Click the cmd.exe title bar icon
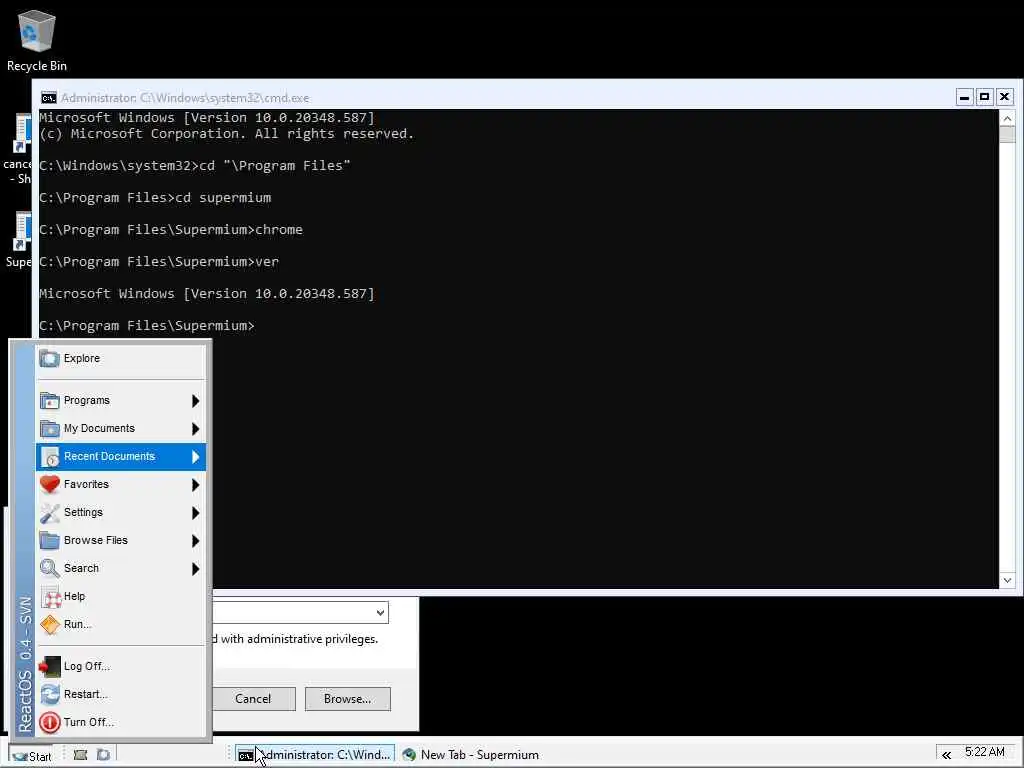This screenshot has height=768, width=1024. pos(48,98)
